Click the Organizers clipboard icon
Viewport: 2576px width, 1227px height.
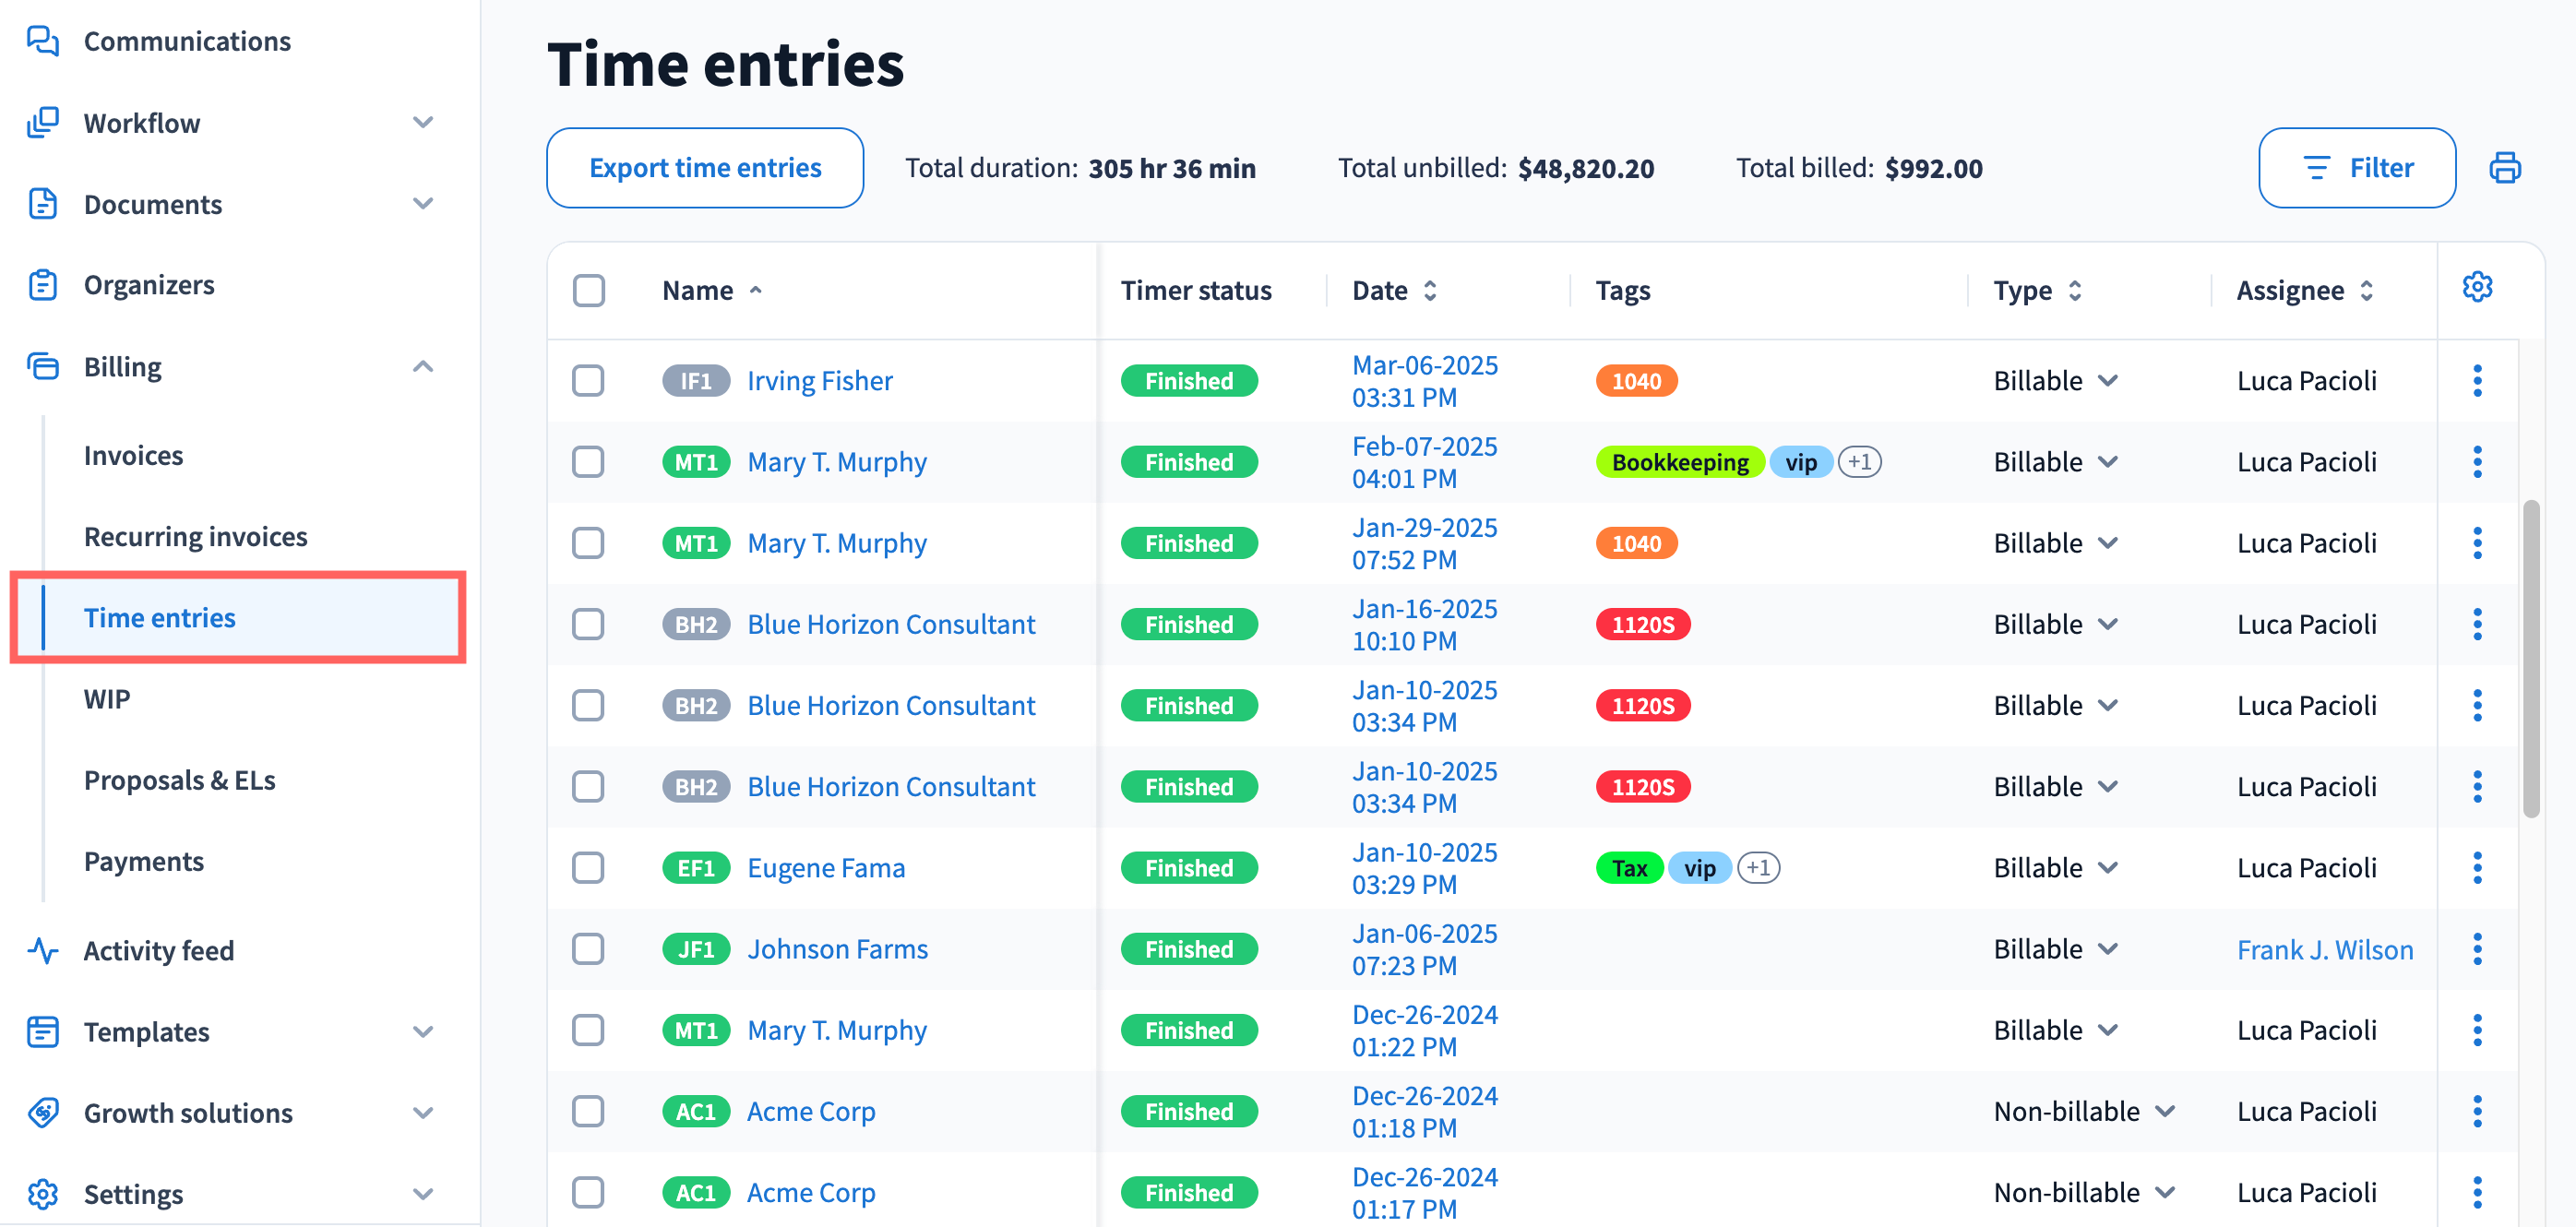(x=42, y=285)
